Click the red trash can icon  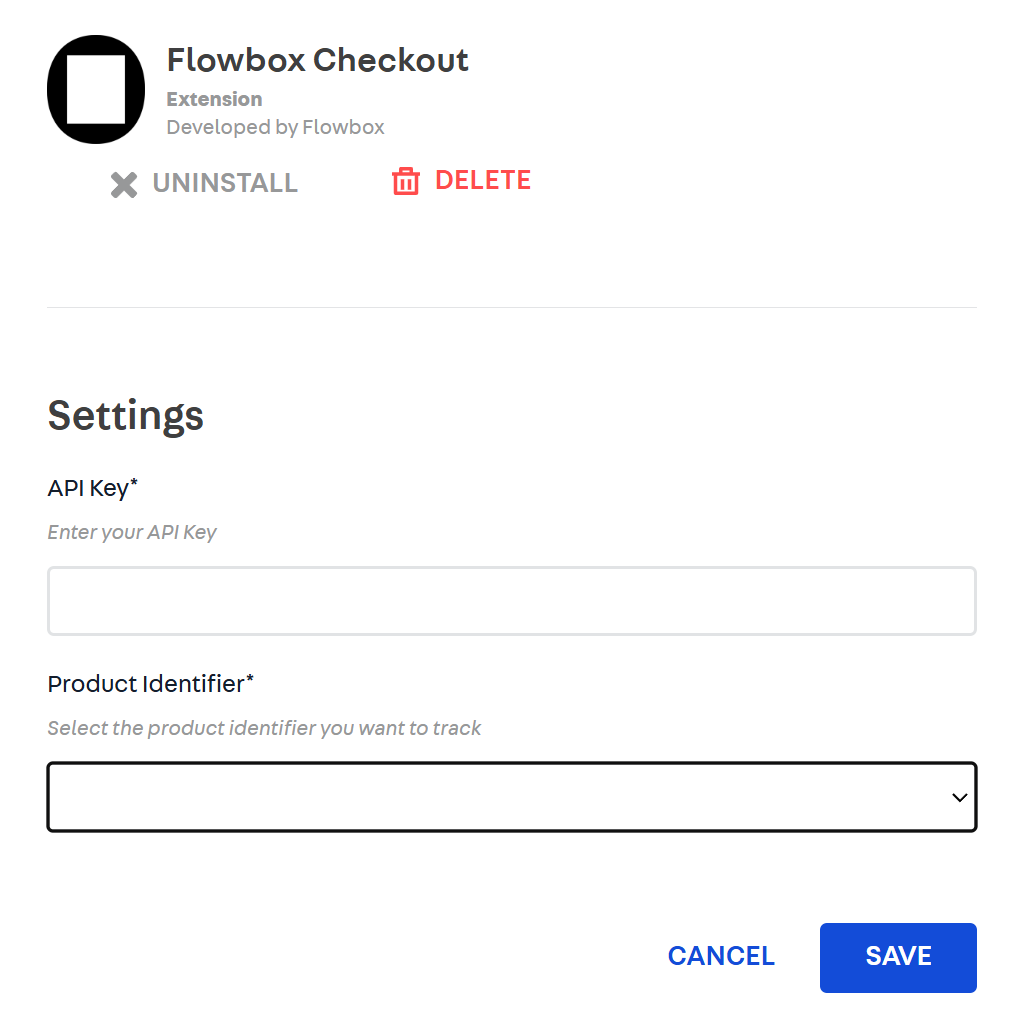coord(405,182)
